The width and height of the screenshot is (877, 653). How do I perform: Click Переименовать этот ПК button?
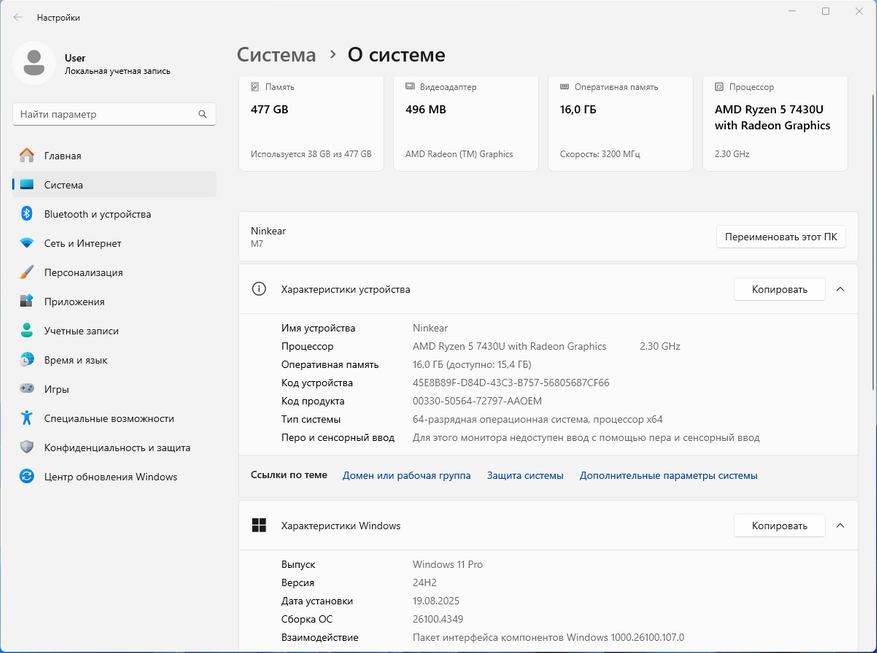(781, 237)
